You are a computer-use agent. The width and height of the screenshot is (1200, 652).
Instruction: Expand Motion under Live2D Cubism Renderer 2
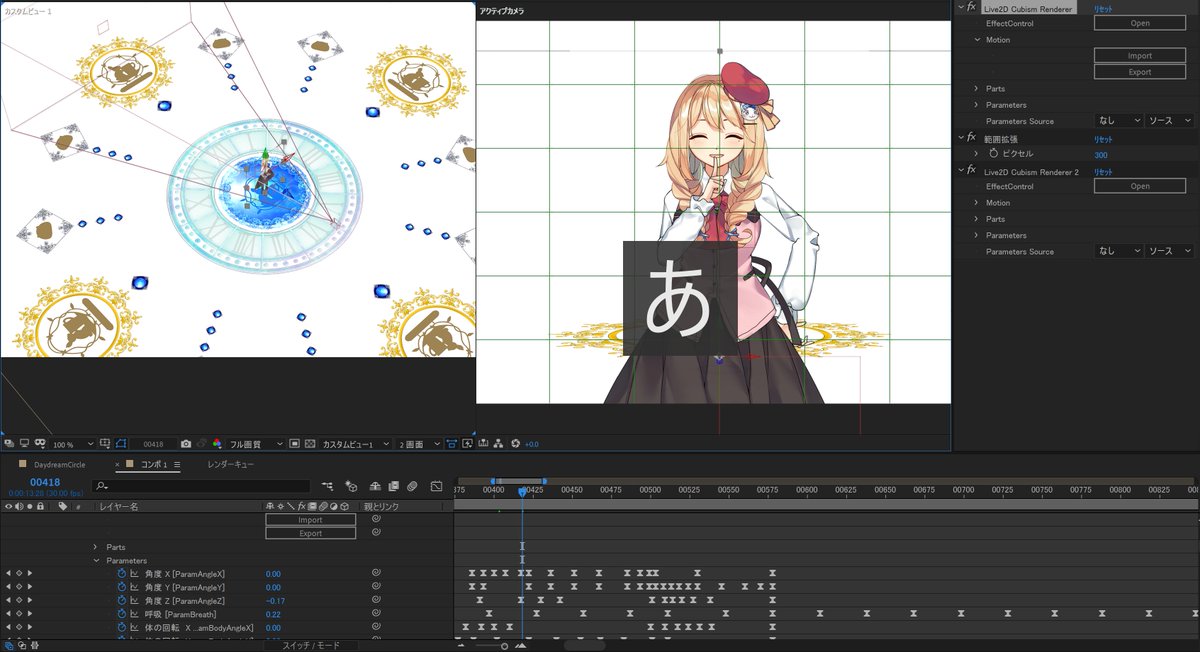click(x=977, y=203)
